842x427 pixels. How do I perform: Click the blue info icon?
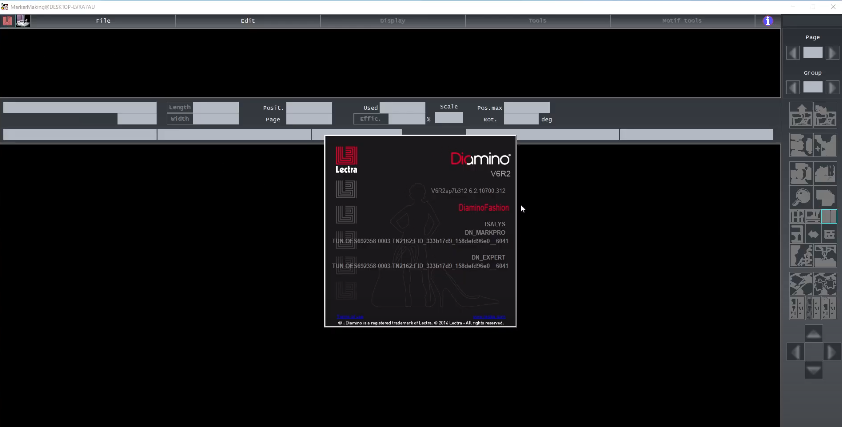coord(768,20)
